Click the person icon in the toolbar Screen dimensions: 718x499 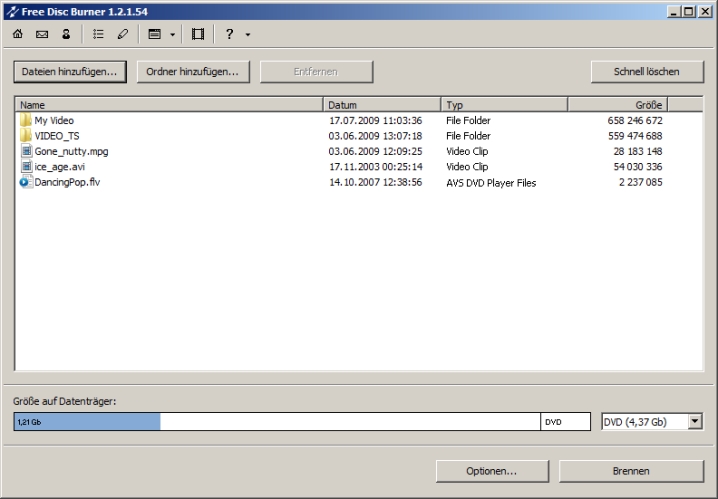coord(66,34)
